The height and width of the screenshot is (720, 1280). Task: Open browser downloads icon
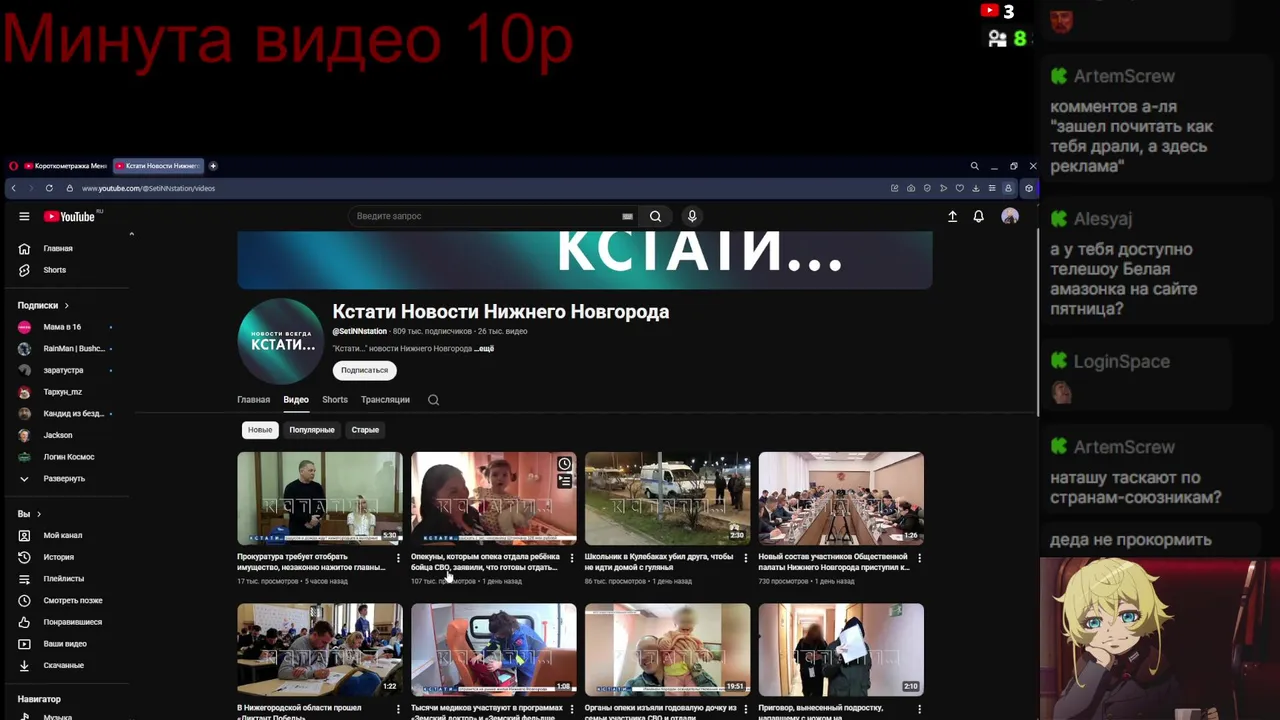976,188
